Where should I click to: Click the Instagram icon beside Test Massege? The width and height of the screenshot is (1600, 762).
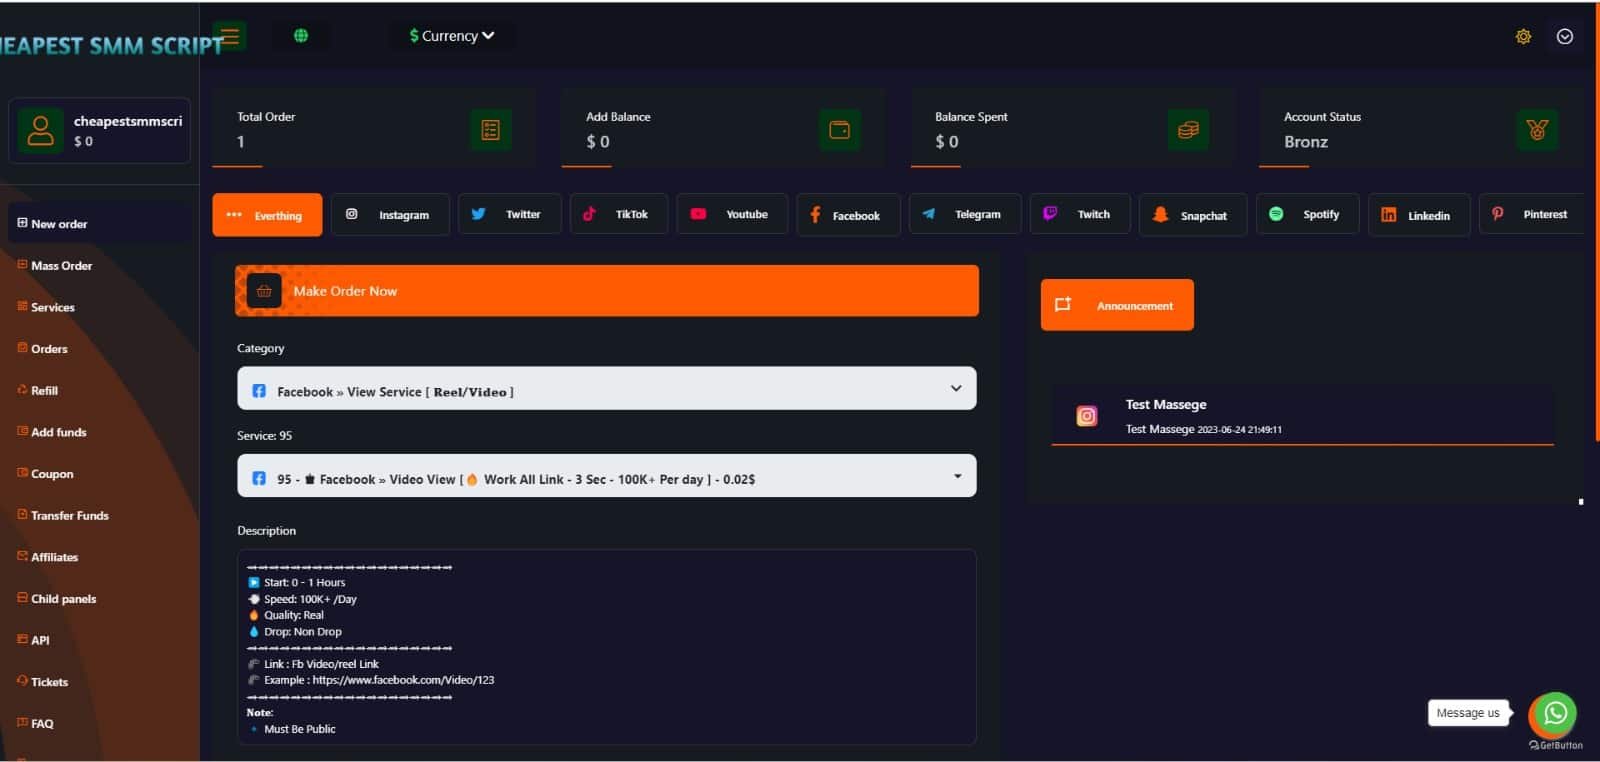pos(1087,416)
